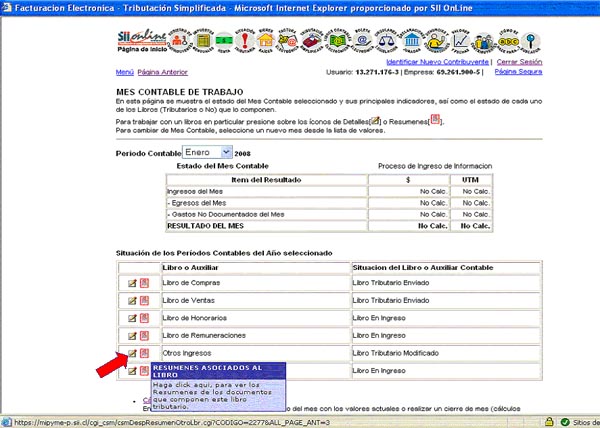600x428 pixels.
Task: Open details icon for Libro de Ventas
Action: tap(132, 301)
